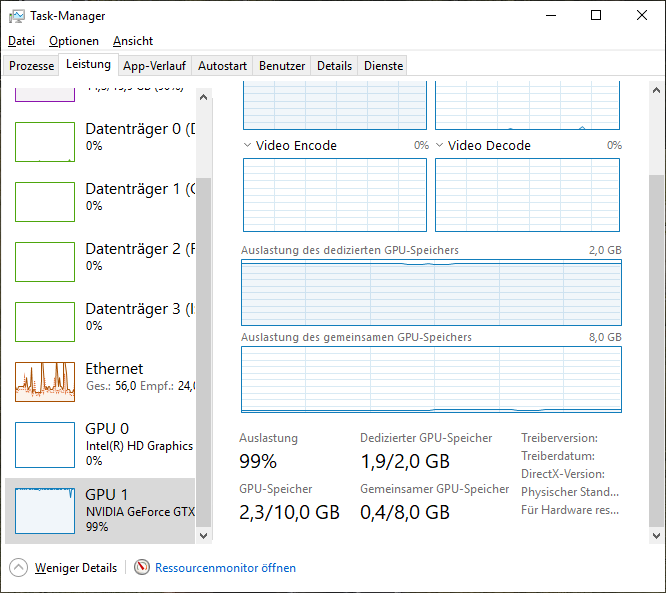
Task: Click the right pane scroll down arrow
Action: coord(656,536)
